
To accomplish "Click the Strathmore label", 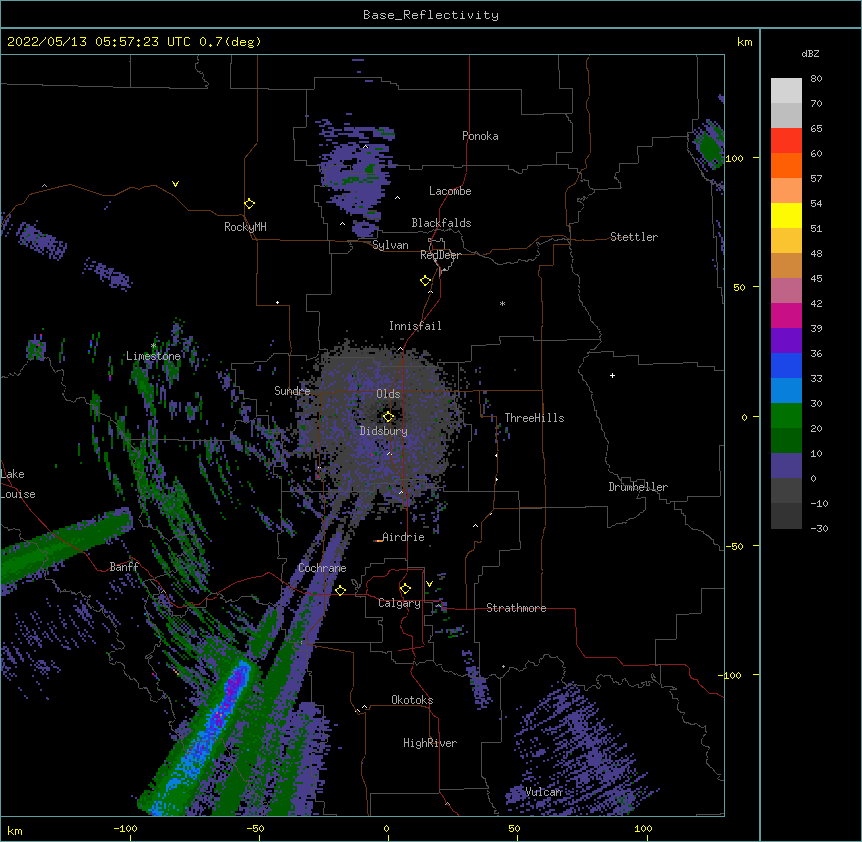I will tap(516, 608).
